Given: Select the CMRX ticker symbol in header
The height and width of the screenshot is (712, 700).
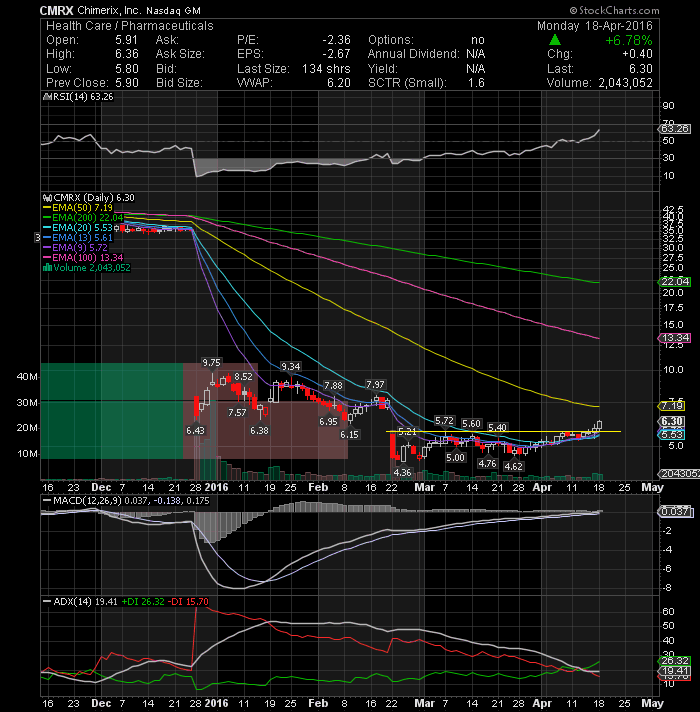Looking at the screenshot, I should tap(56, 10).
